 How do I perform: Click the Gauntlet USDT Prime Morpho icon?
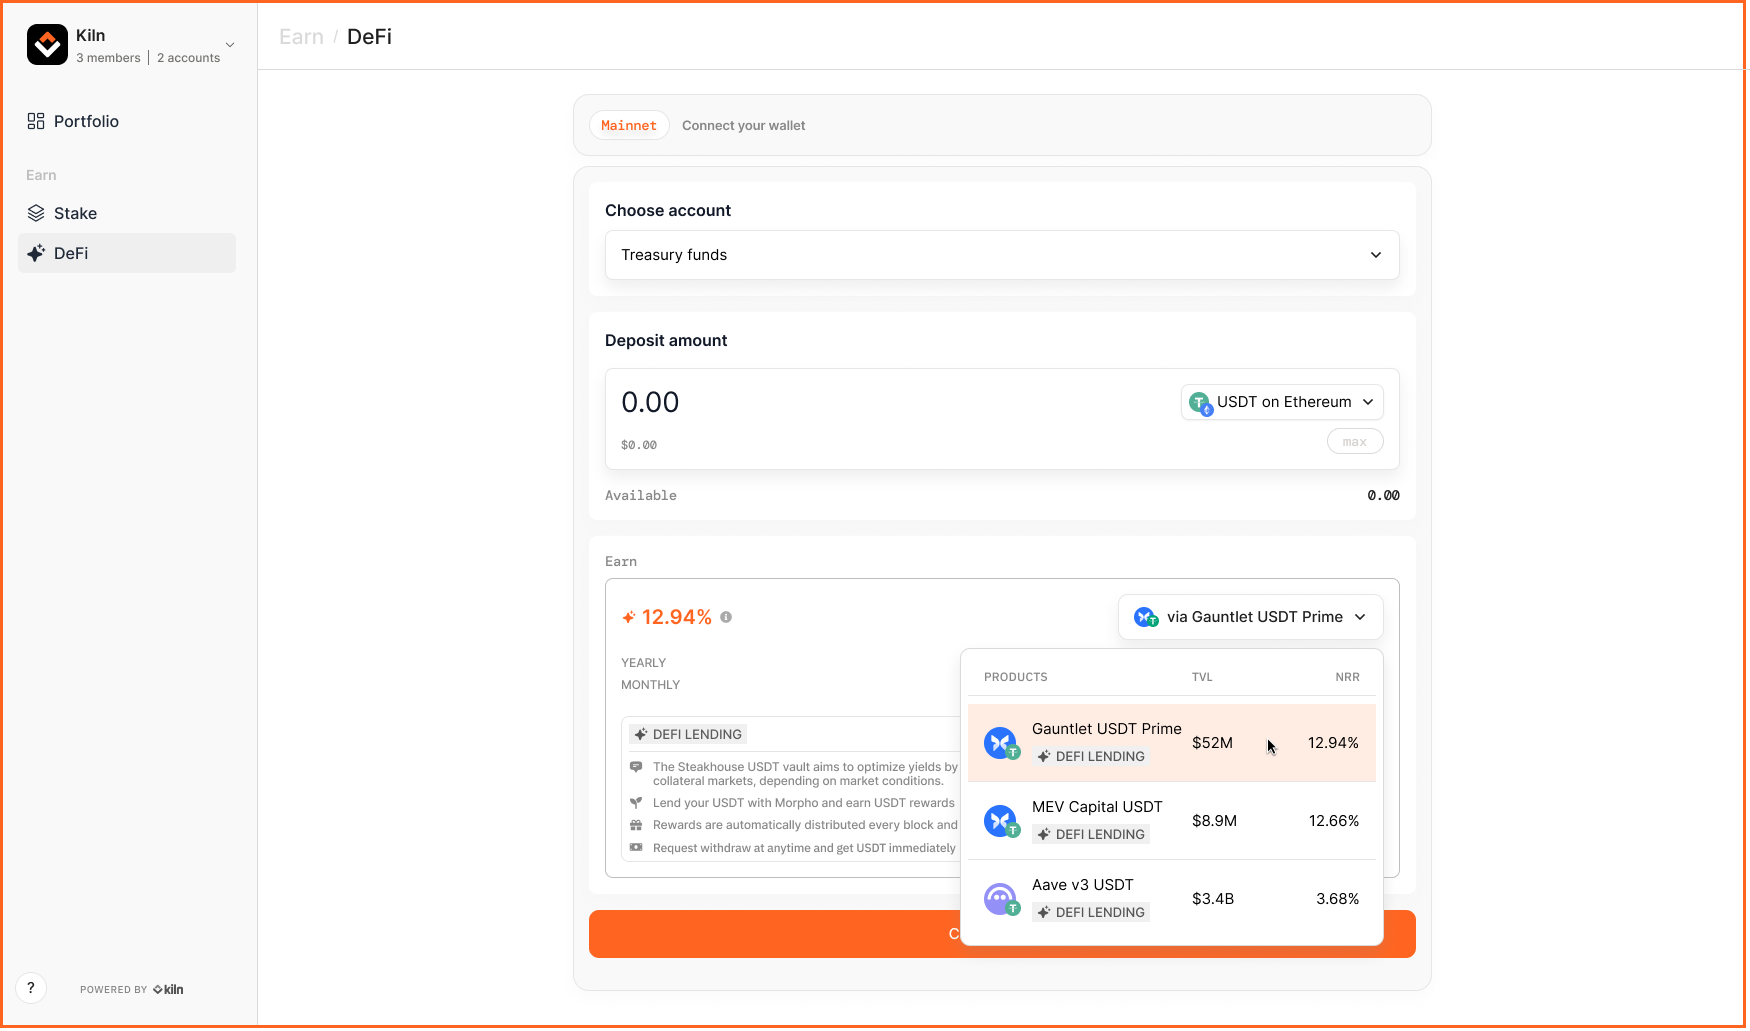point(1001,743)
